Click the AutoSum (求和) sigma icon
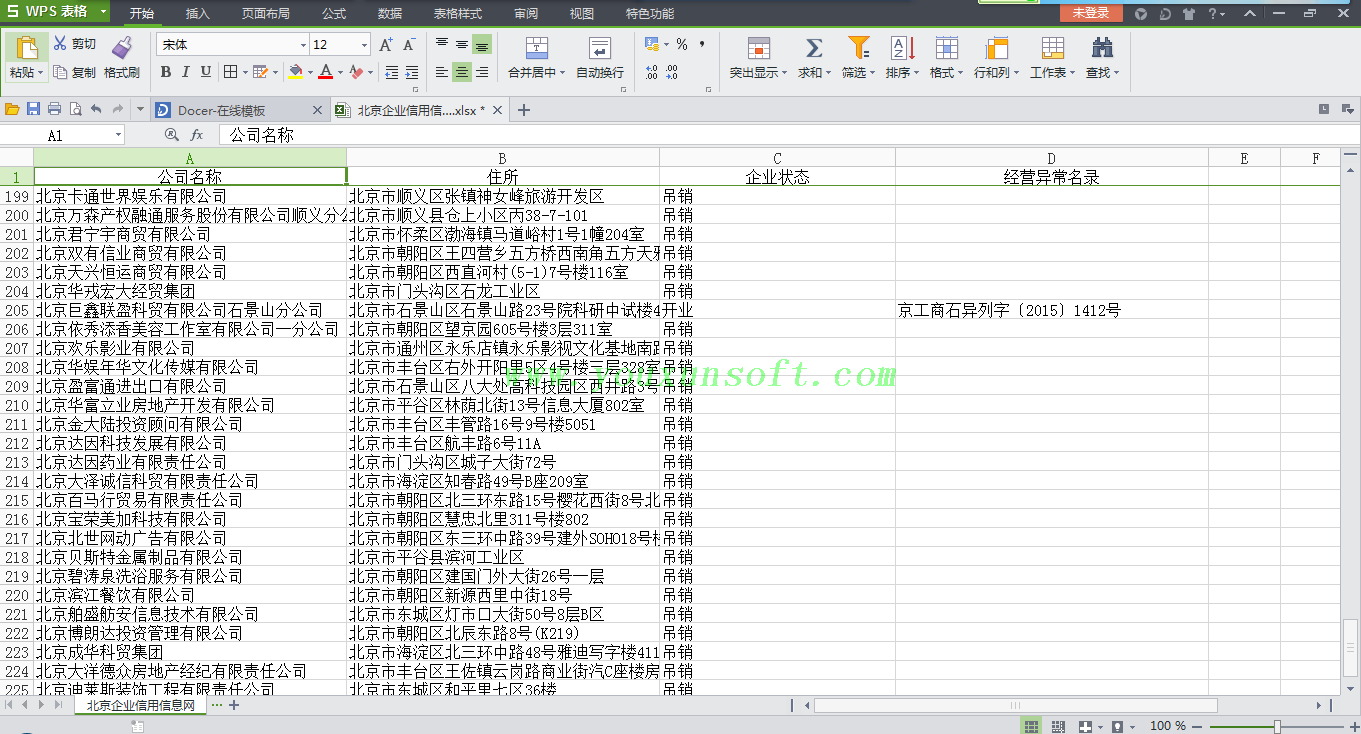This screenshot has width=1361, height=734. 813,48
